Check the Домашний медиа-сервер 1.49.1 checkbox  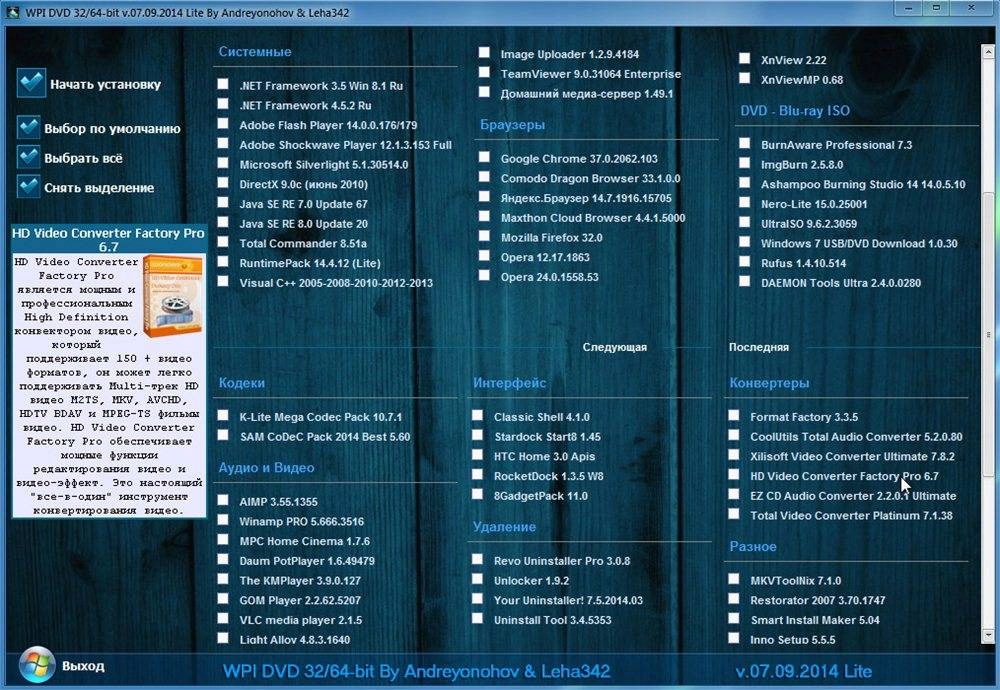click(485, 92)
